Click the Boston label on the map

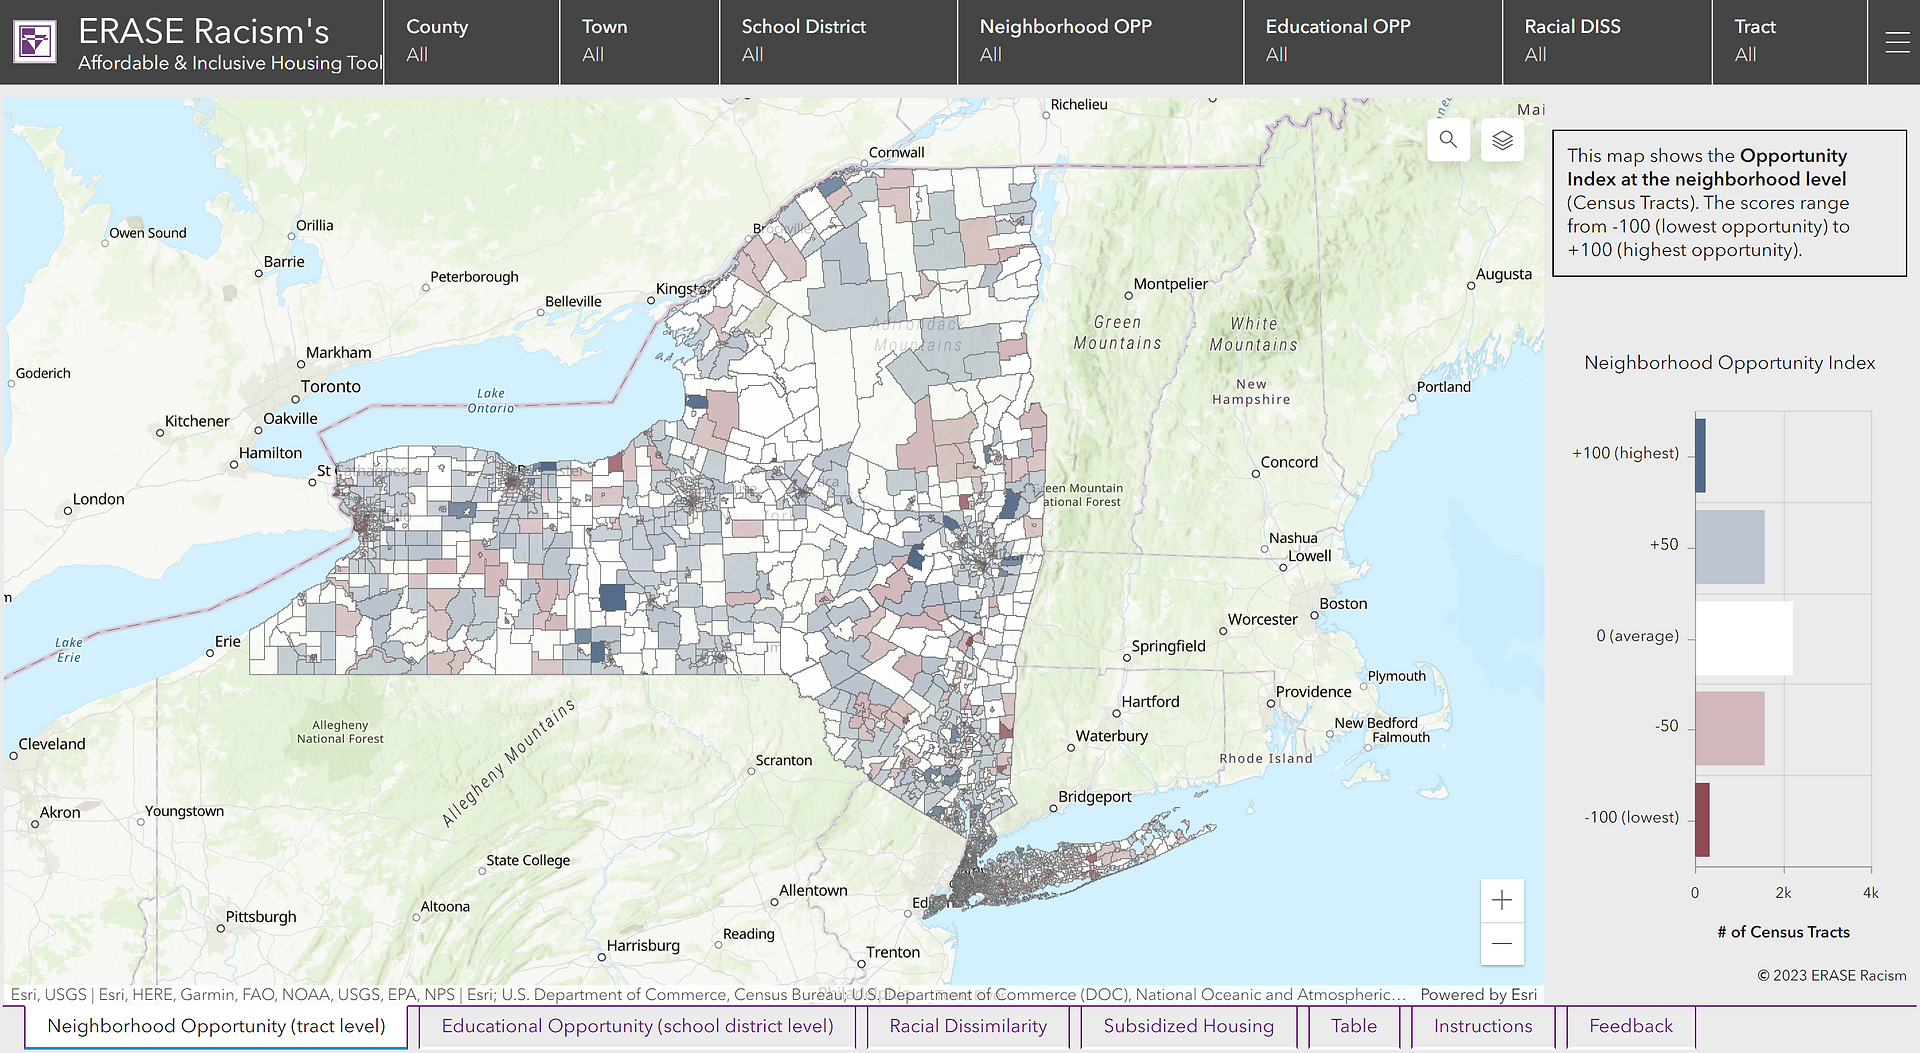(x=1343, y=604)
